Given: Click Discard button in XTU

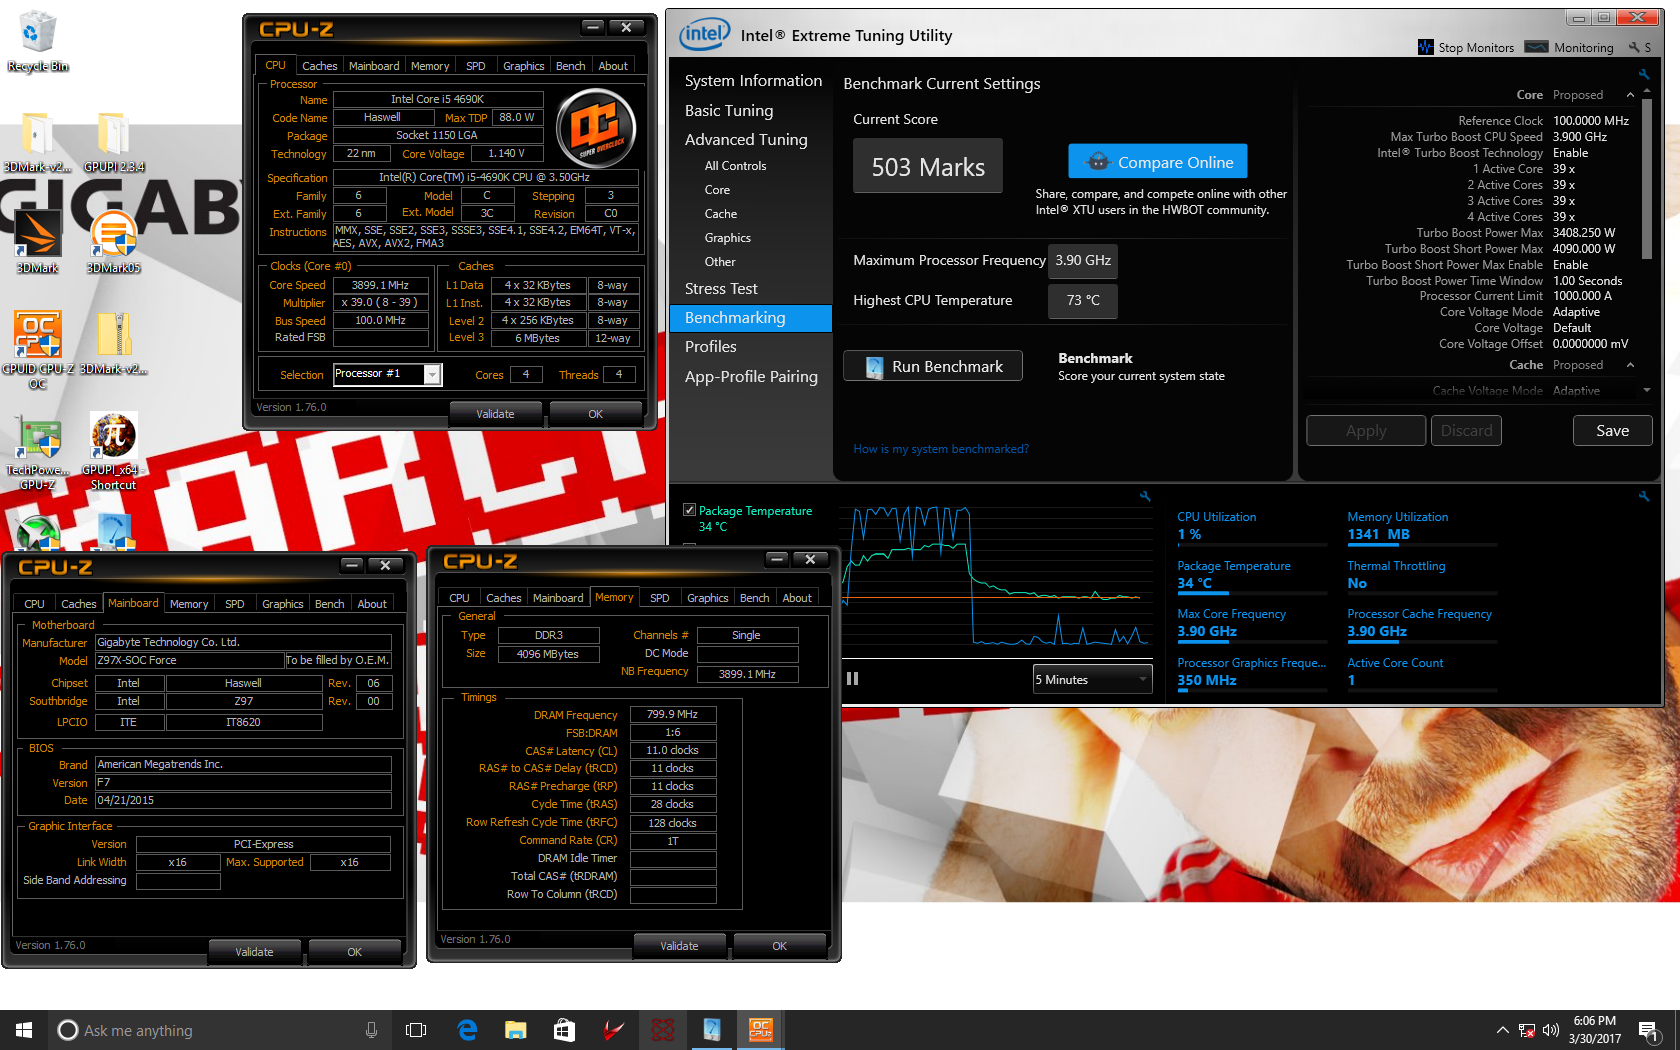Looking at the screenshot, I should (1467, 431).
